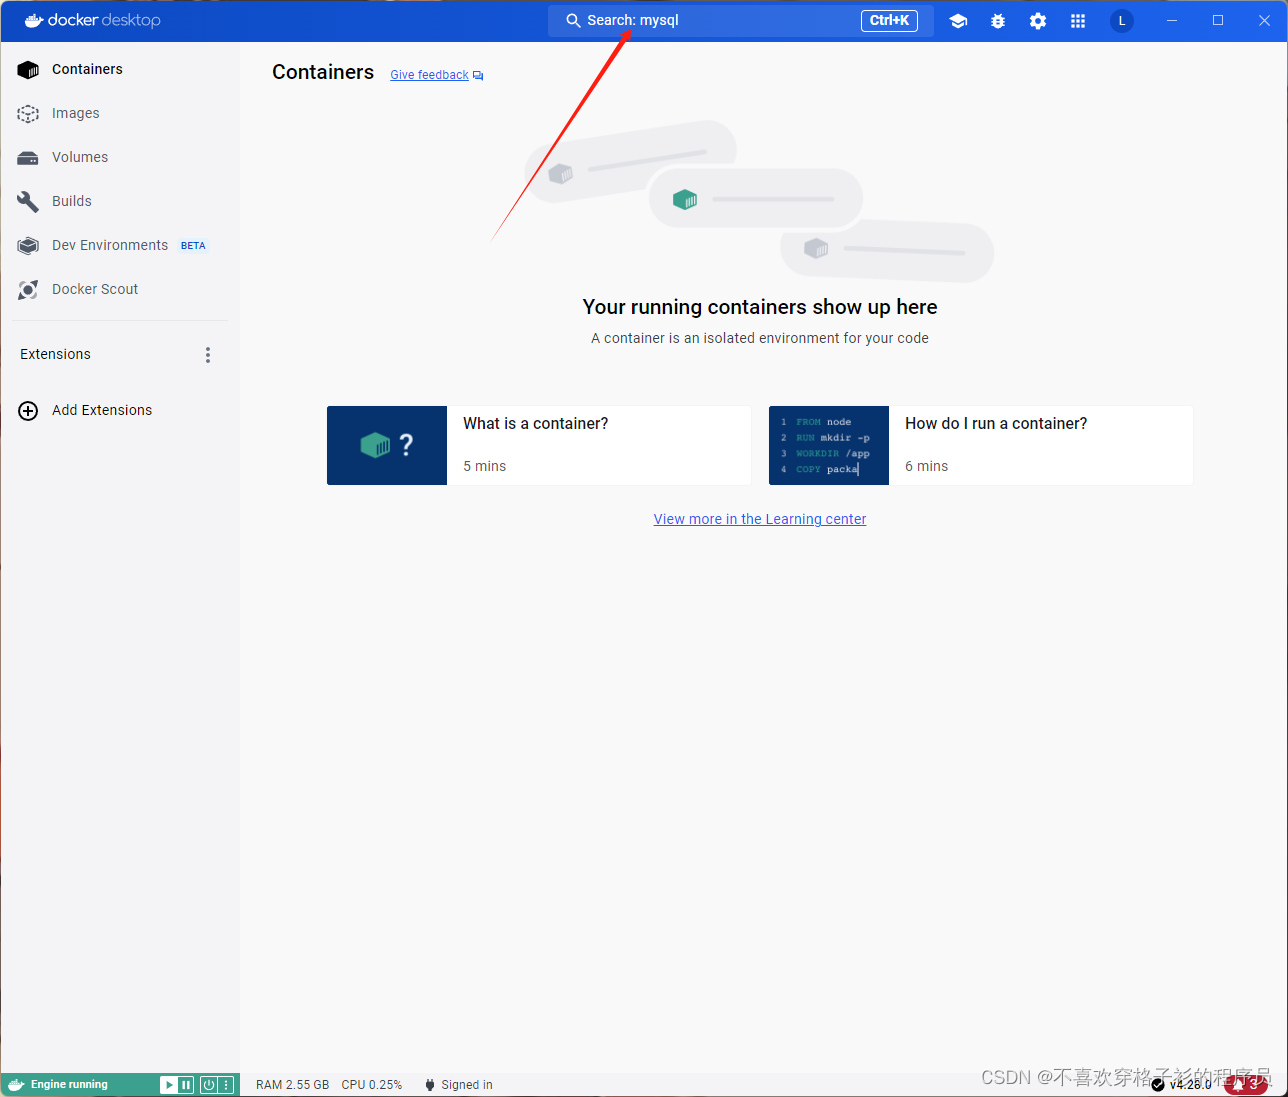Open the How do I run a container? card
Image resolution: width=1288 pixels, height=1097 pixels.
981,445
